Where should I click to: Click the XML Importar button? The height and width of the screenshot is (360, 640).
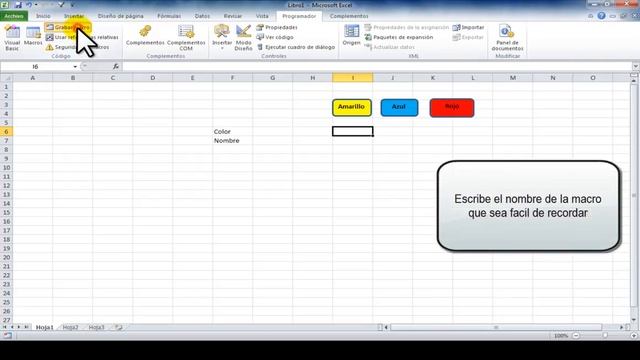pyautogui.click(x=469, y=27)
